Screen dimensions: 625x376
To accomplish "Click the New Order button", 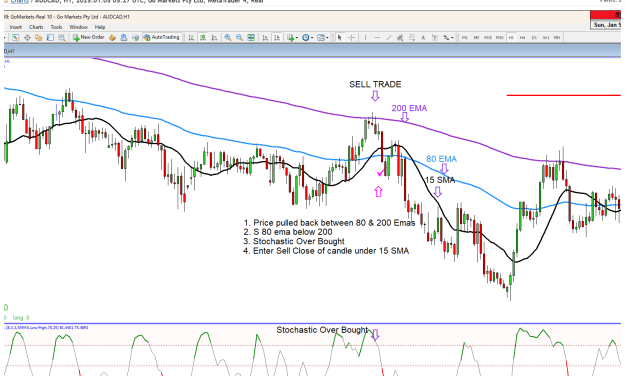I will point(88,37).
